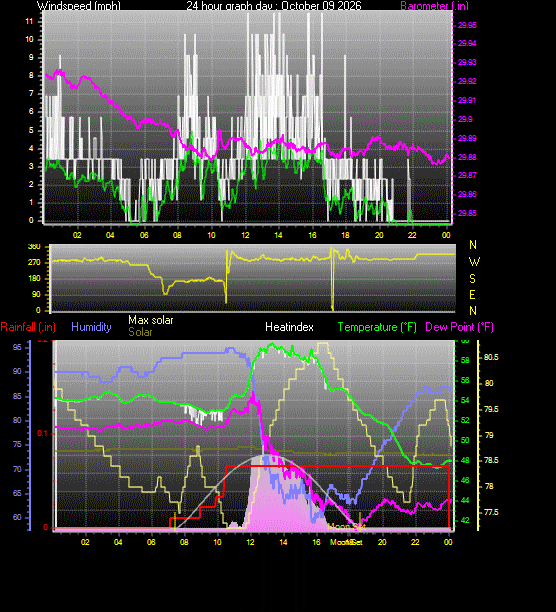556x612 pixels.
Task: Click the 0.1 rainfall axis value
Action: click(x=42, y=433)
